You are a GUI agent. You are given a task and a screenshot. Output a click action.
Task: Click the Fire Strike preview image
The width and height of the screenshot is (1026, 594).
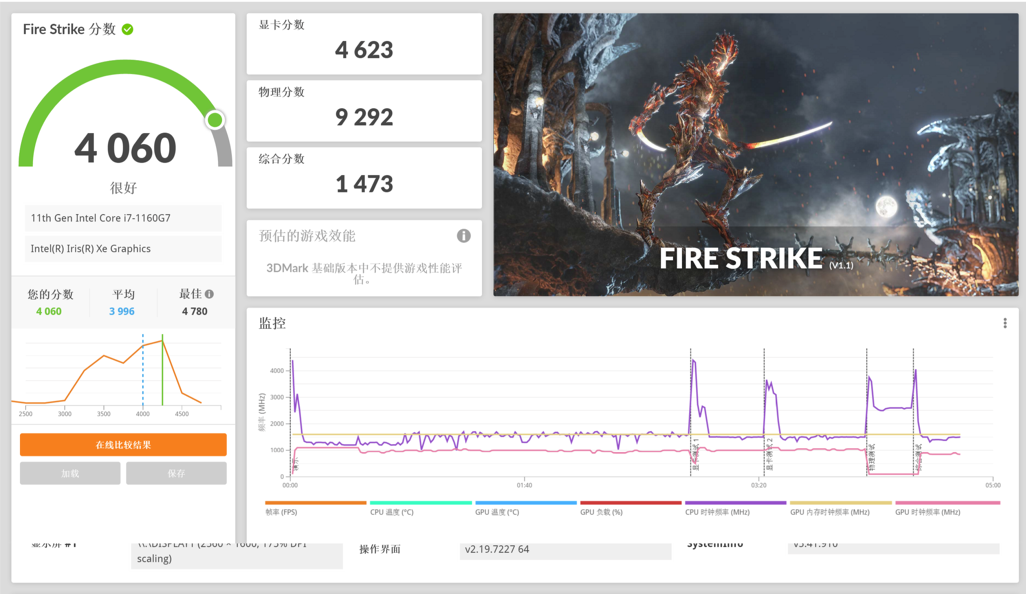tap(756, 154)
